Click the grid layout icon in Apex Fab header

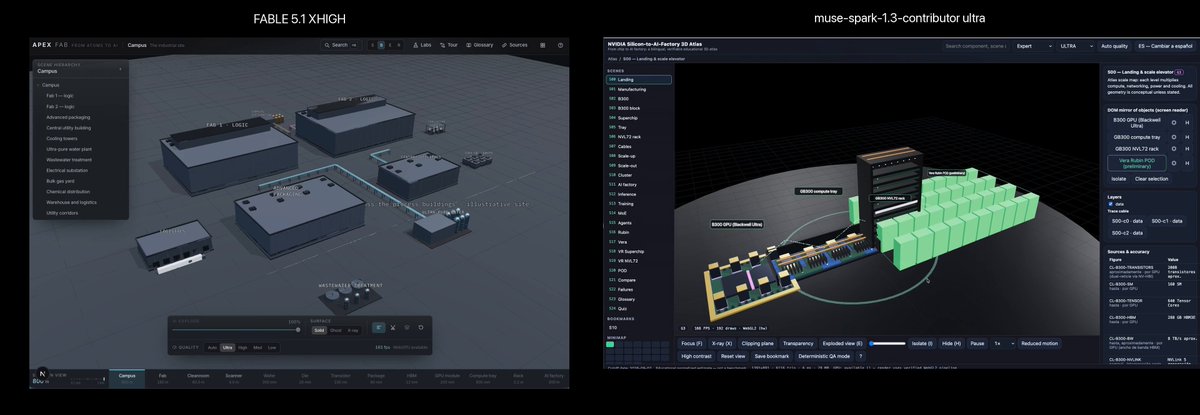[x=542, y=45]
